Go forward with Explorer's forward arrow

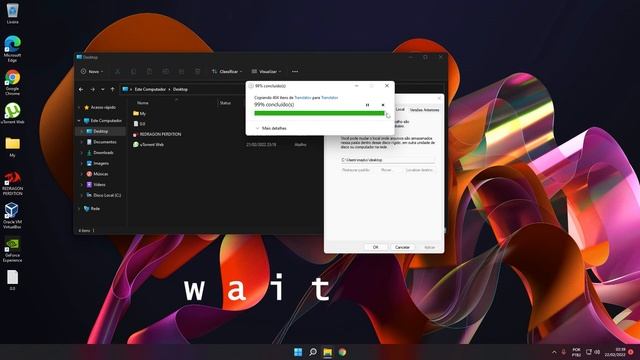[x=92, y=89]
